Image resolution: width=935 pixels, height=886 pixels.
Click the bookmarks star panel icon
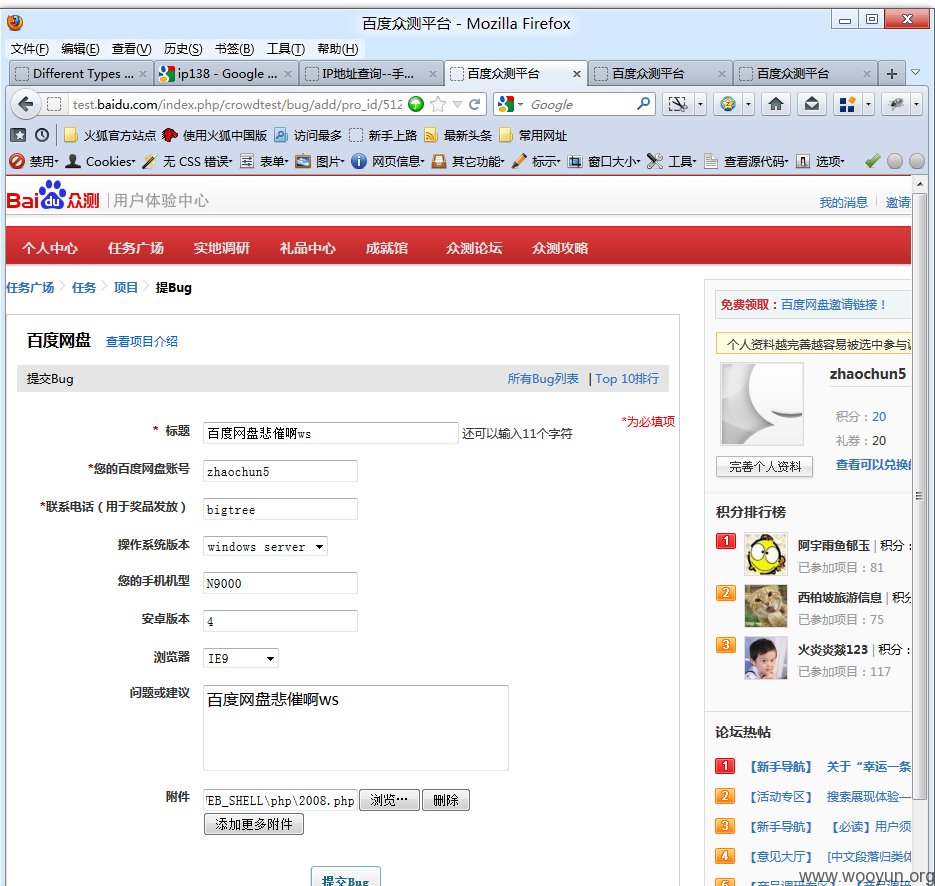click(x=18, y=135)
